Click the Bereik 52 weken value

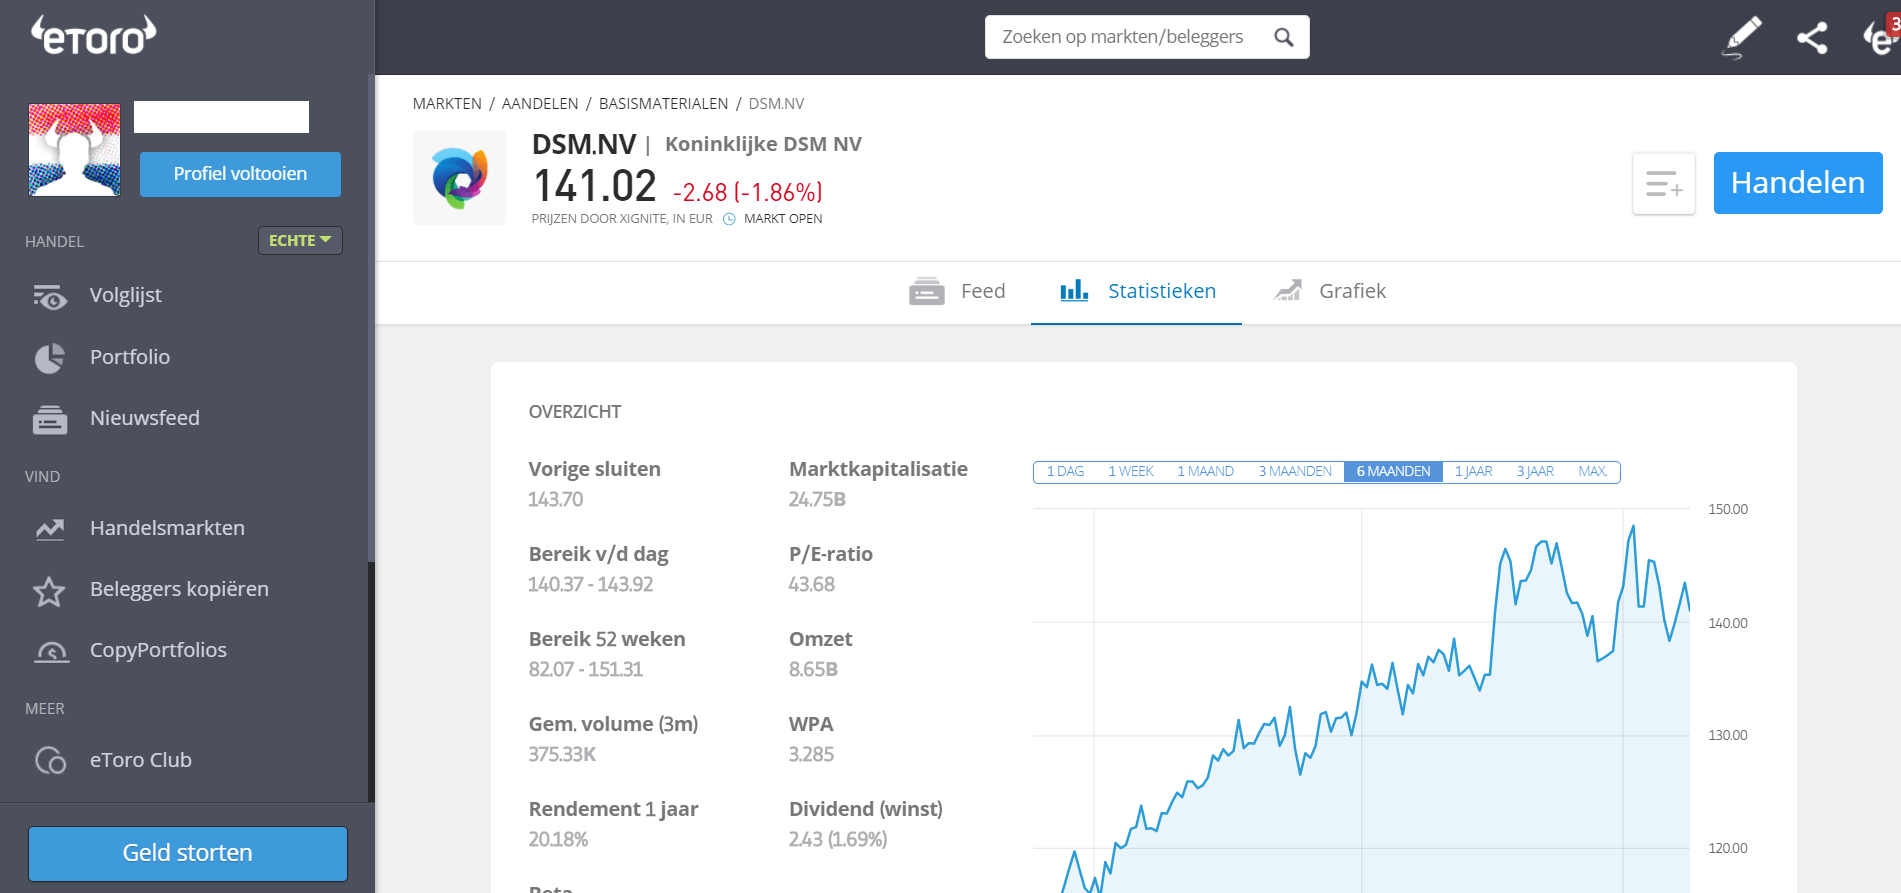(585, 669)
